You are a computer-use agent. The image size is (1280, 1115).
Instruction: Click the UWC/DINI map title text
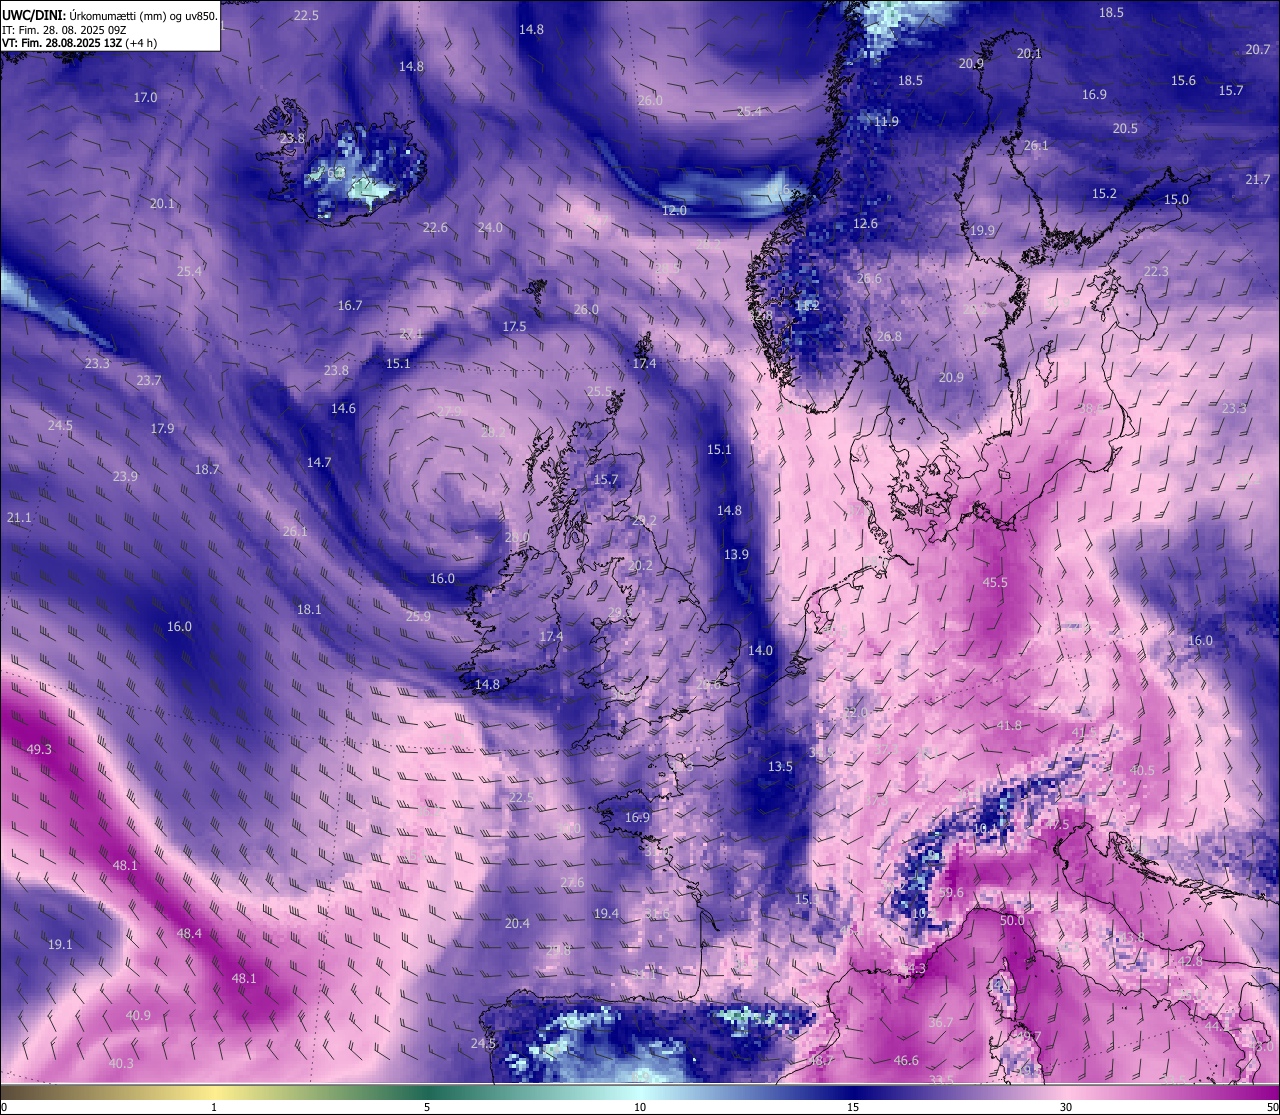[110, 15]
